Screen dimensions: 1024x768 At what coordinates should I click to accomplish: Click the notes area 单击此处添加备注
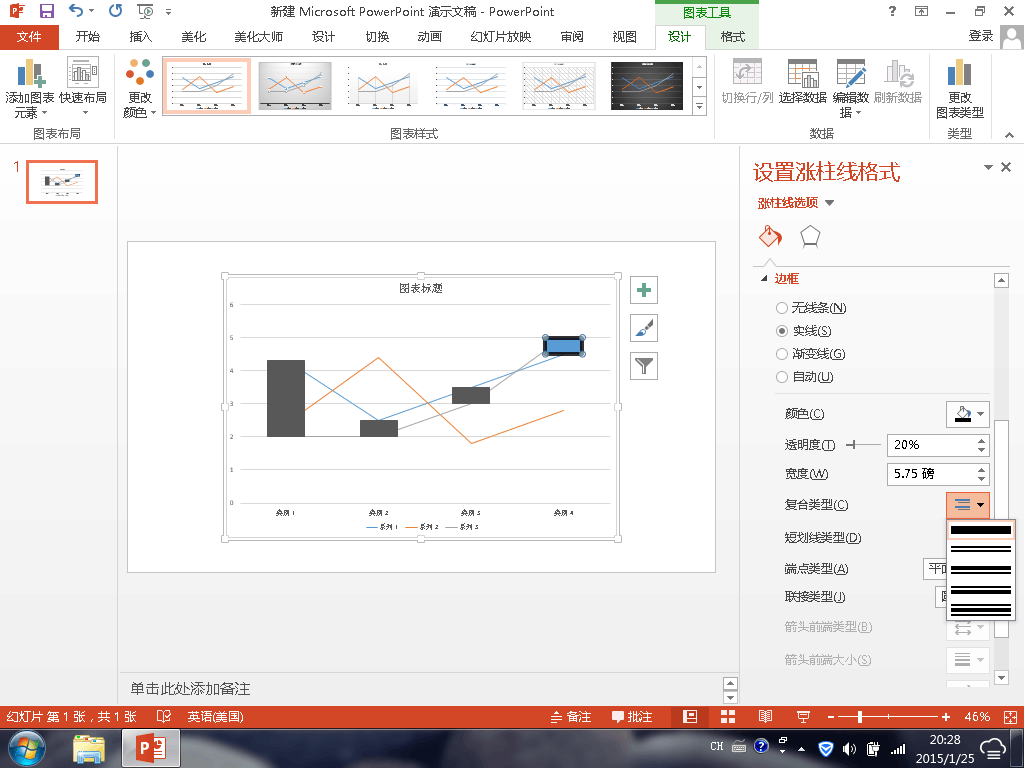coord(190,689)
